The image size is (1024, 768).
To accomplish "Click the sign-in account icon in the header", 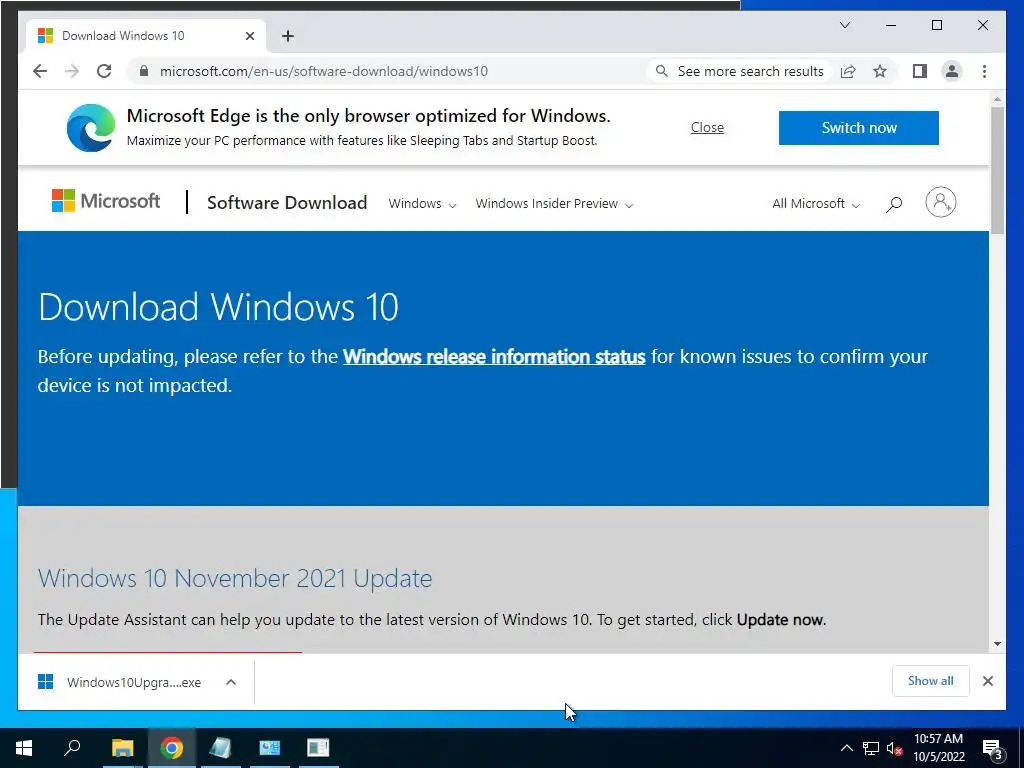I will (x=940, y=202).
